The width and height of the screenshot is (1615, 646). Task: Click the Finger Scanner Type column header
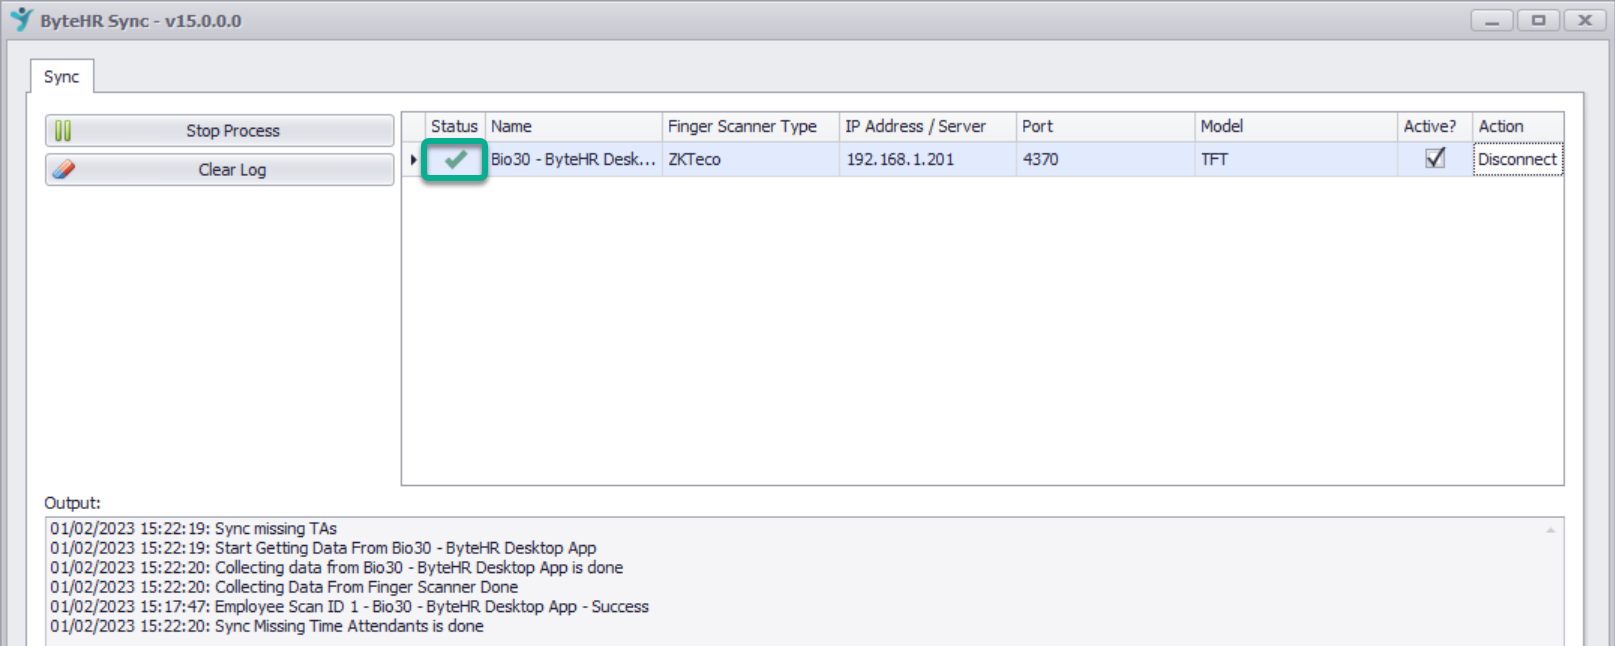click(750, 126)
